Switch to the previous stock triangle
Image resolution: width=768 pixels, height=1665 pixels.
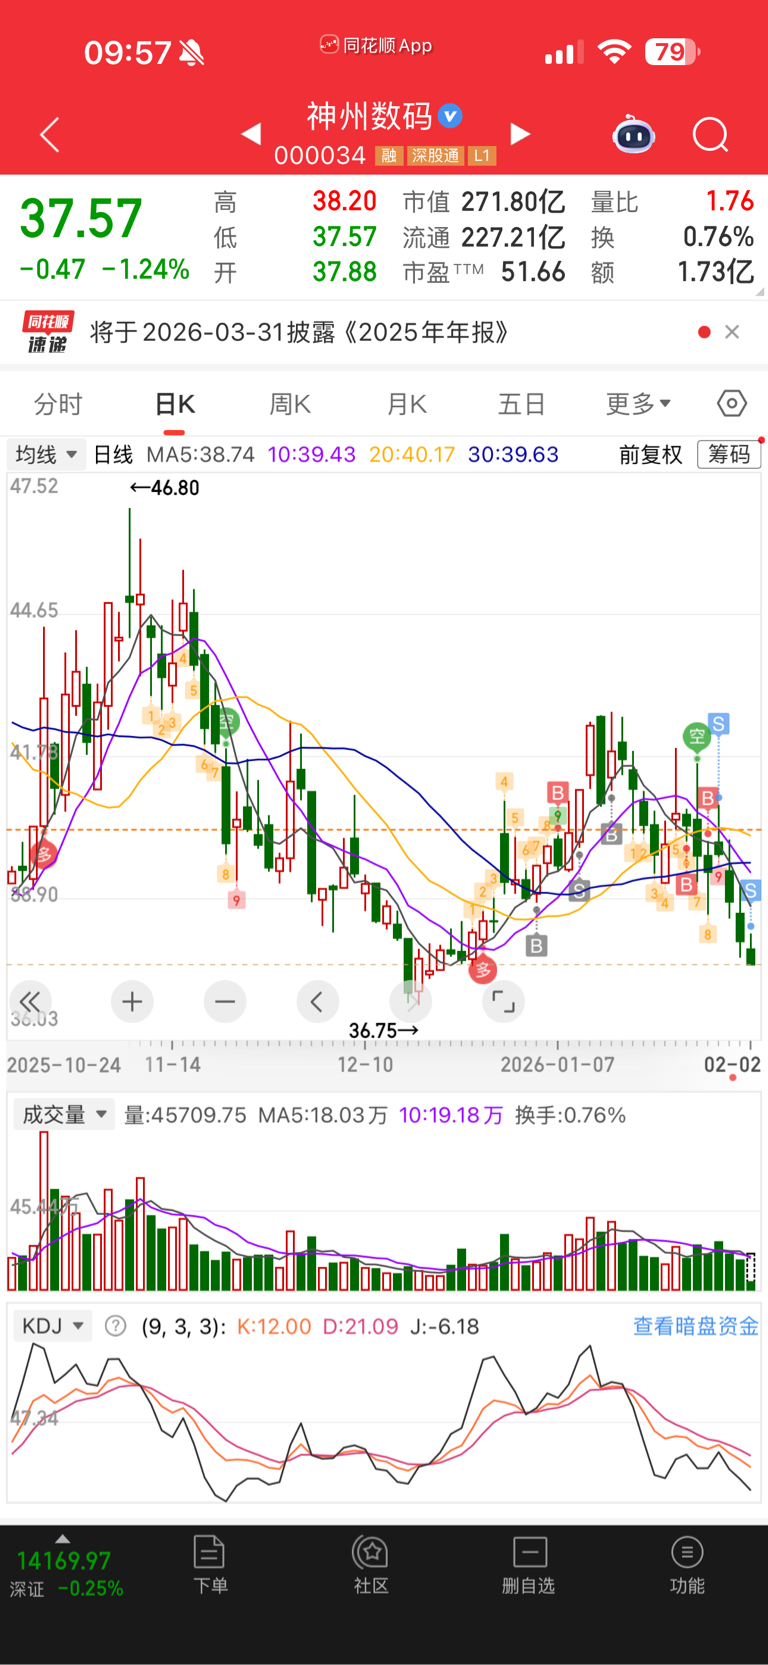251,134
